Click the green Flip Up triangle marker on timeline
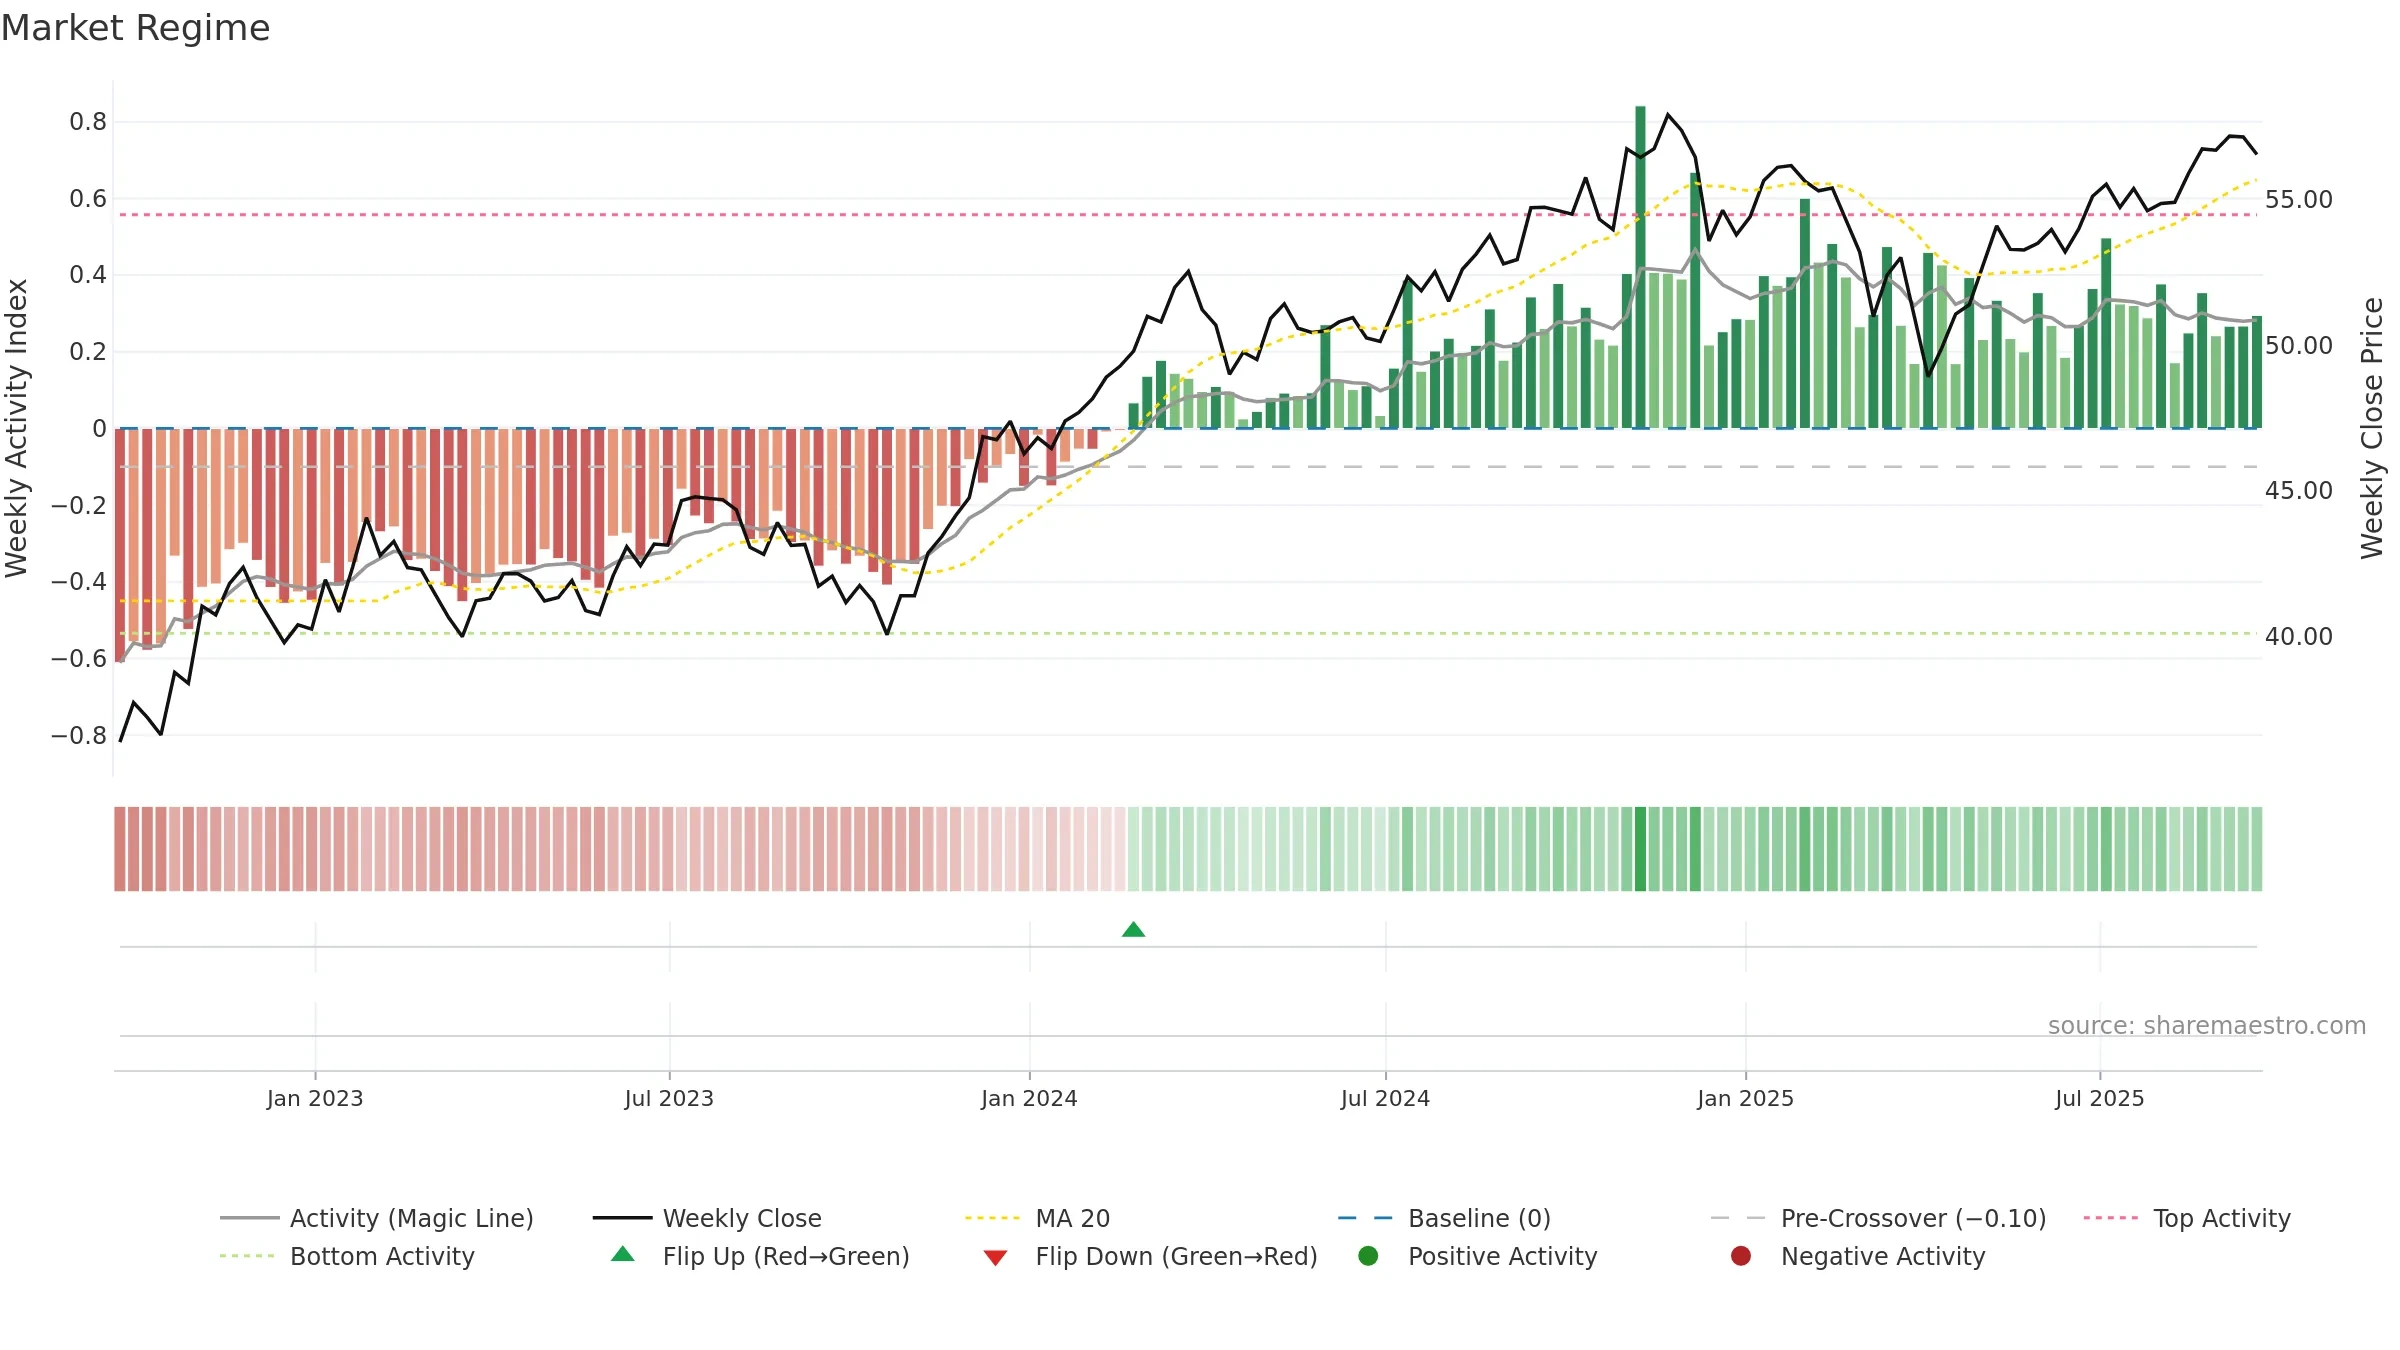The height and width of the screenshot is (1350, 2400). 1133,930
